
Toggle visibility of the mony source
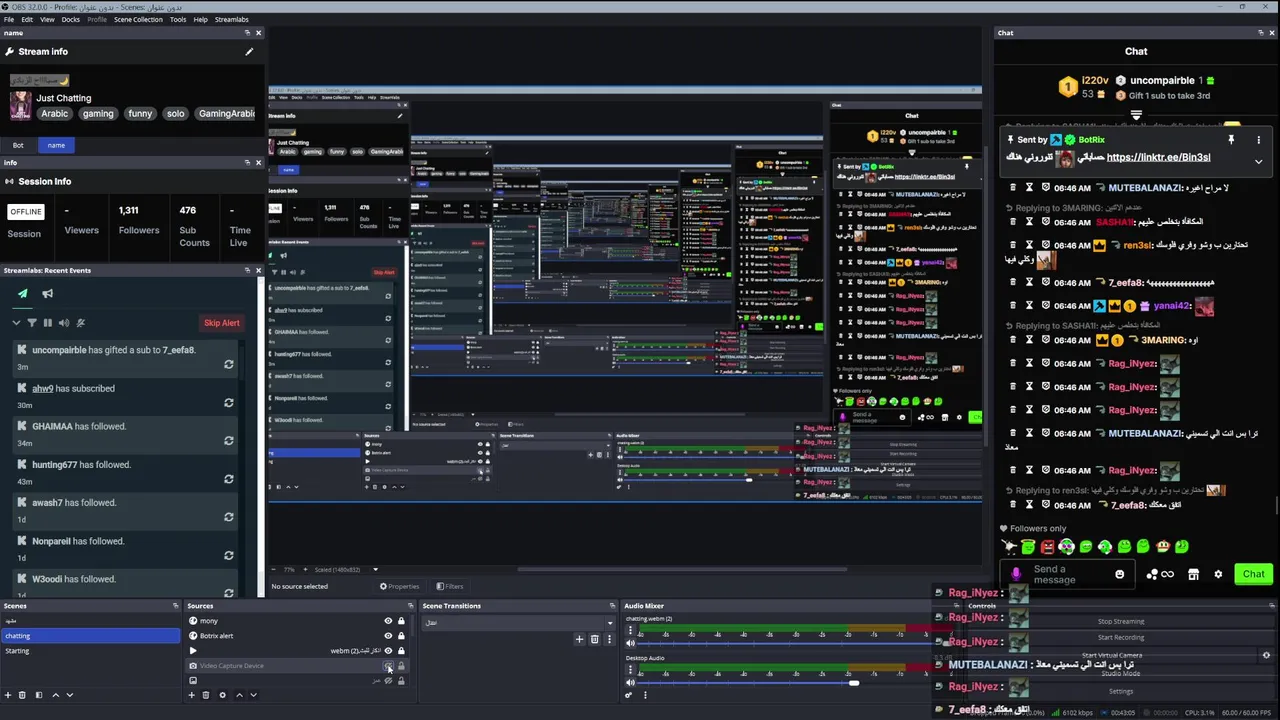[x=388, y=621]
